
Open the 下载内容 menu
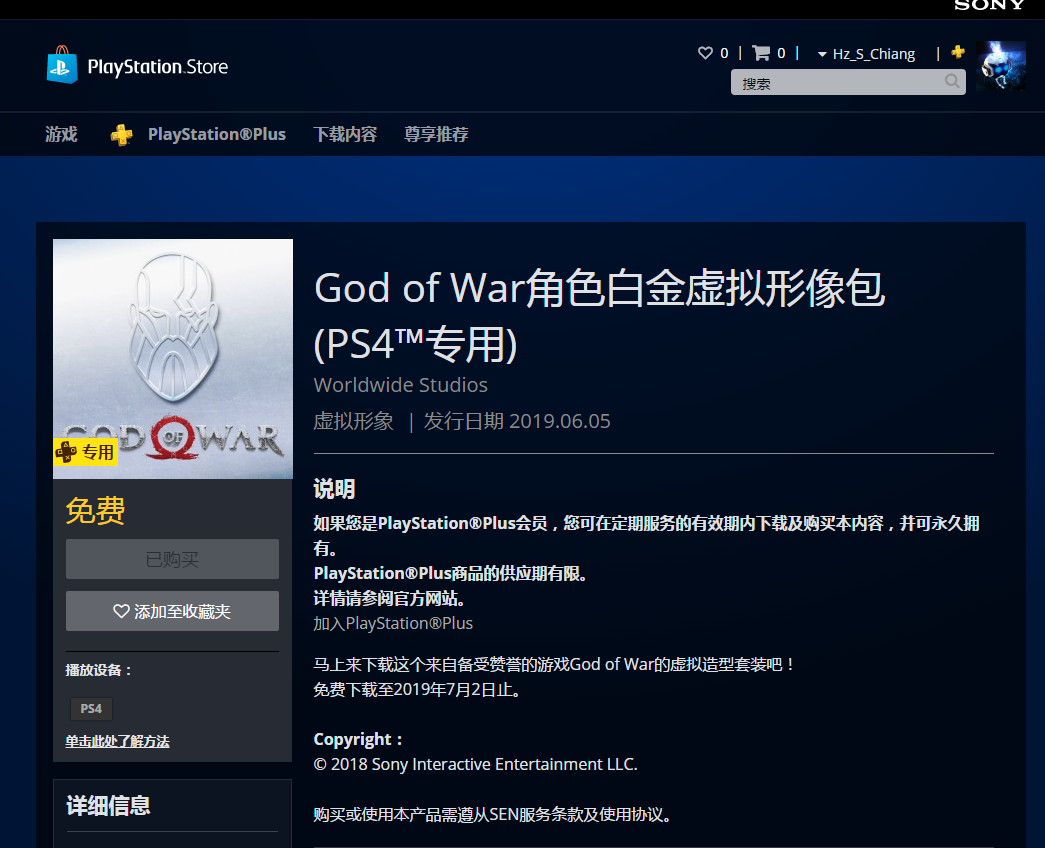coord(345,134)
